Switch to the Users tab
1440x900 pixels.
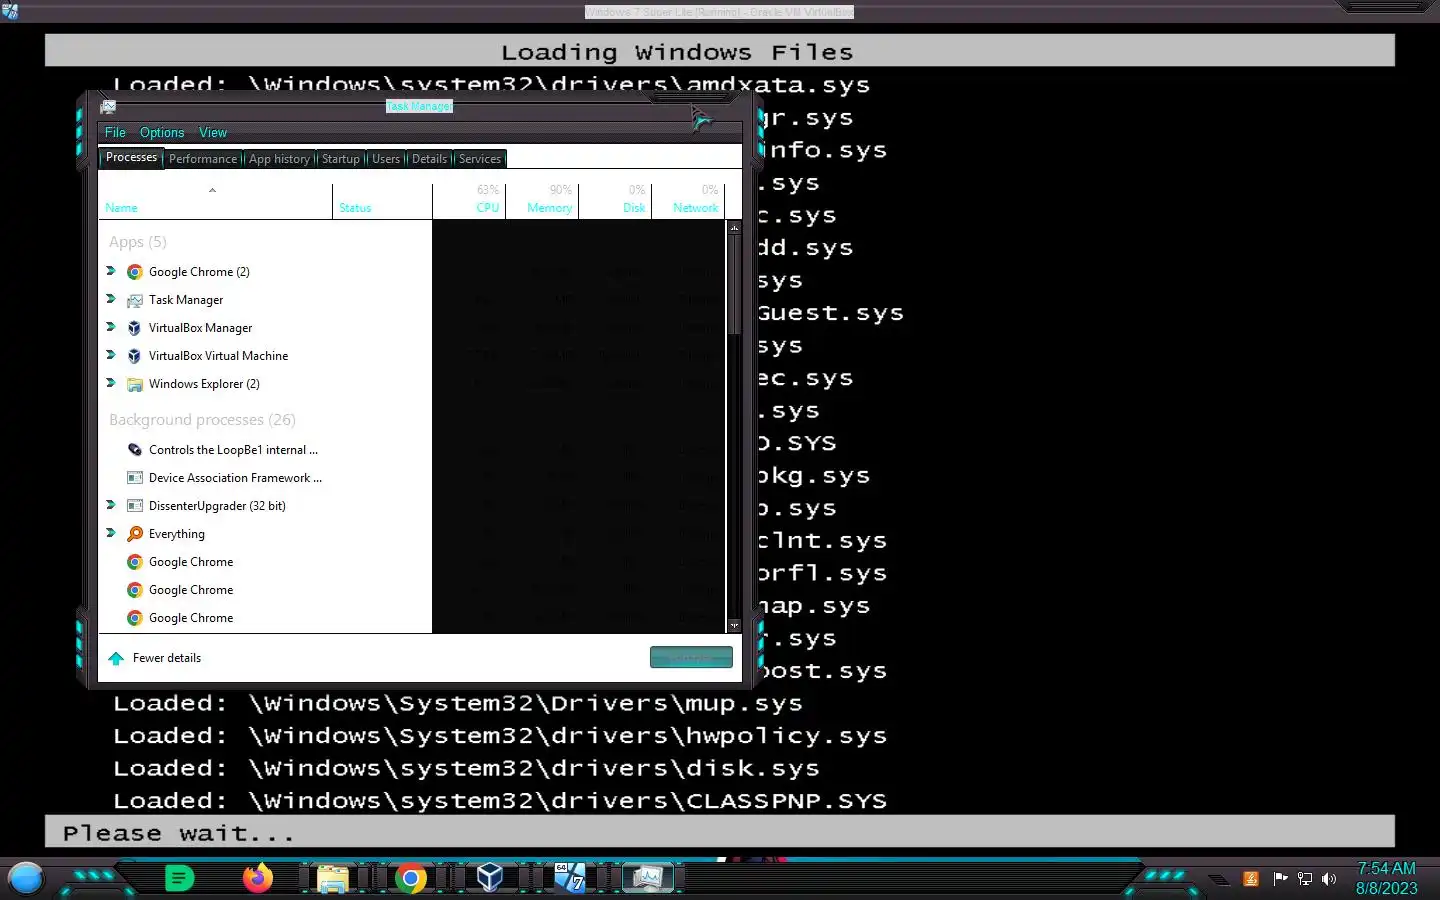(386, 159)
